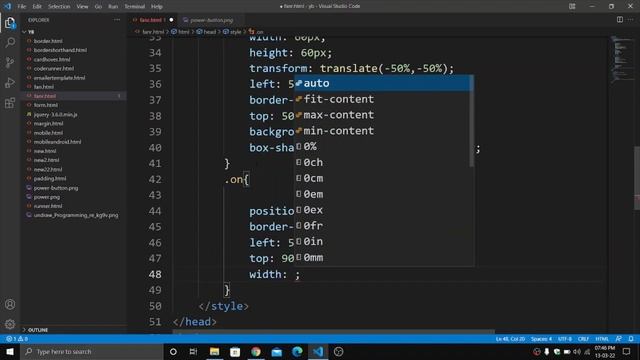Select the auto suggestion
This screenshot has height=360, width=640.
(382, 83)
